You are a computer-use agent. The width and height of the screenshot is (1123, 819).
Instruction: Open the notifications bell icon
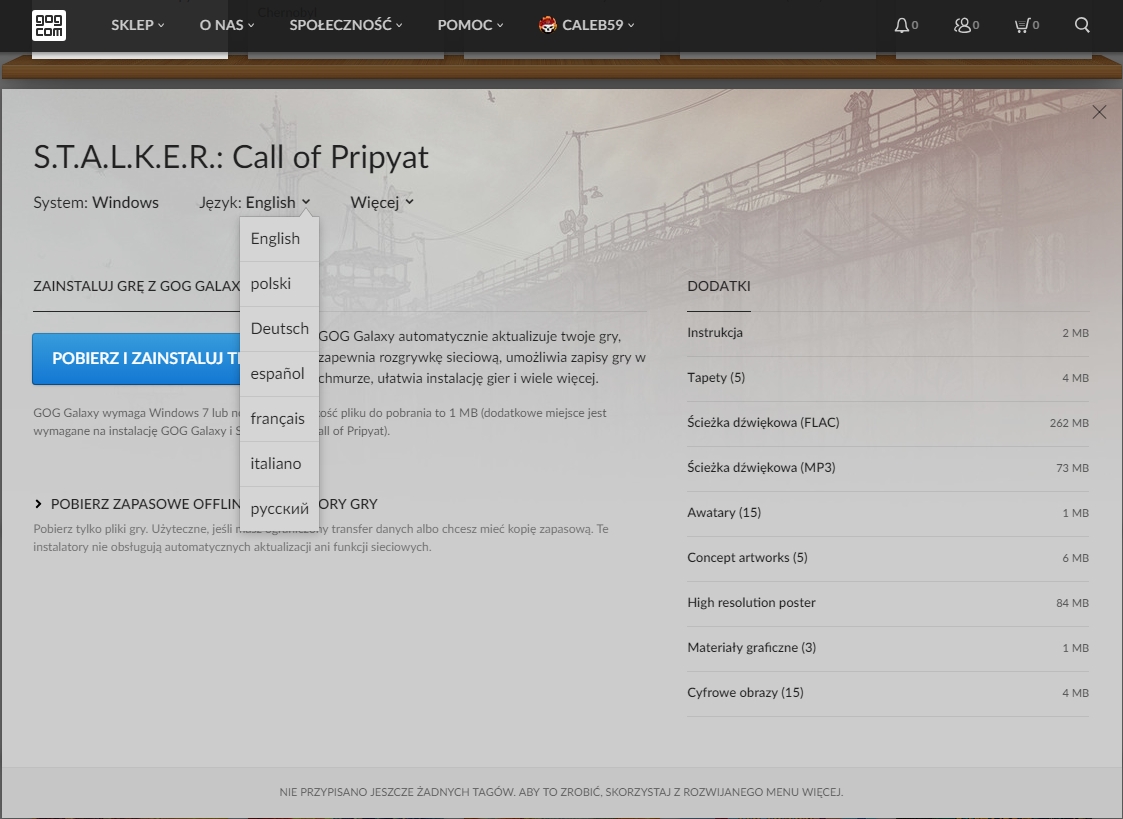pos(902,25)
